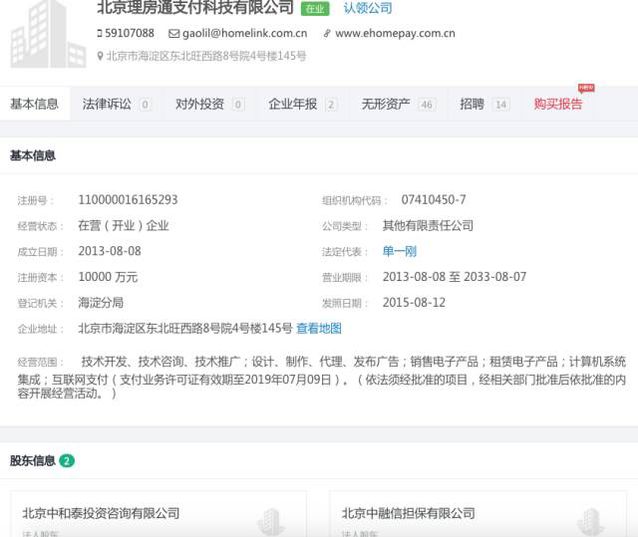Click the email envelope icon

click(173, 34)
